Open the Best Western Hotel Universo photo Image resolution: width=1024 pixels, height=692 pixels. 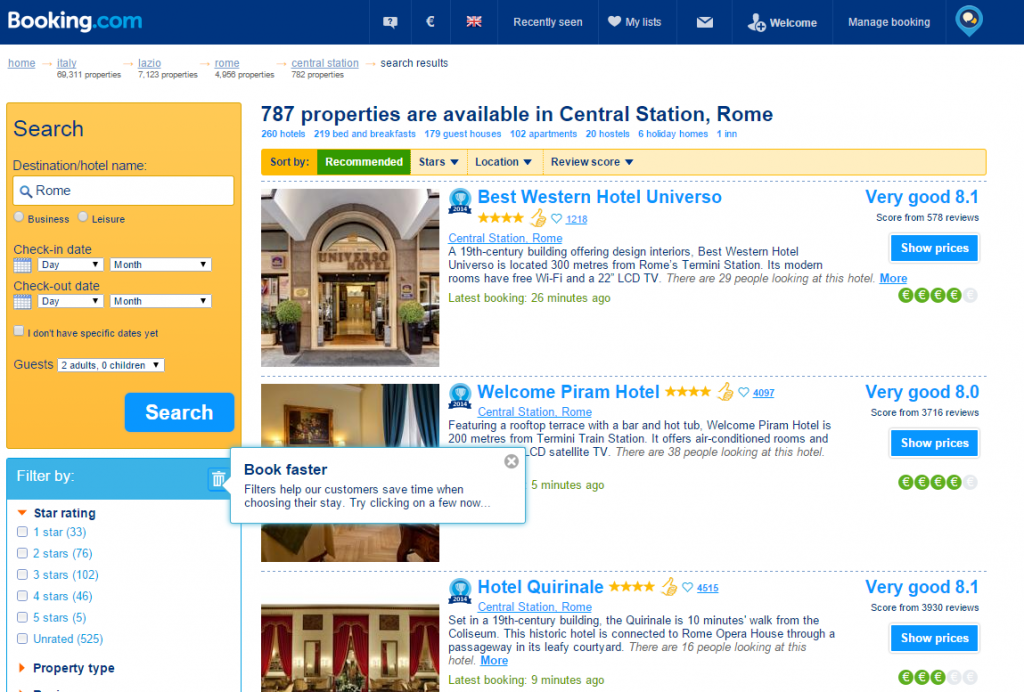[x=350, y=278]
